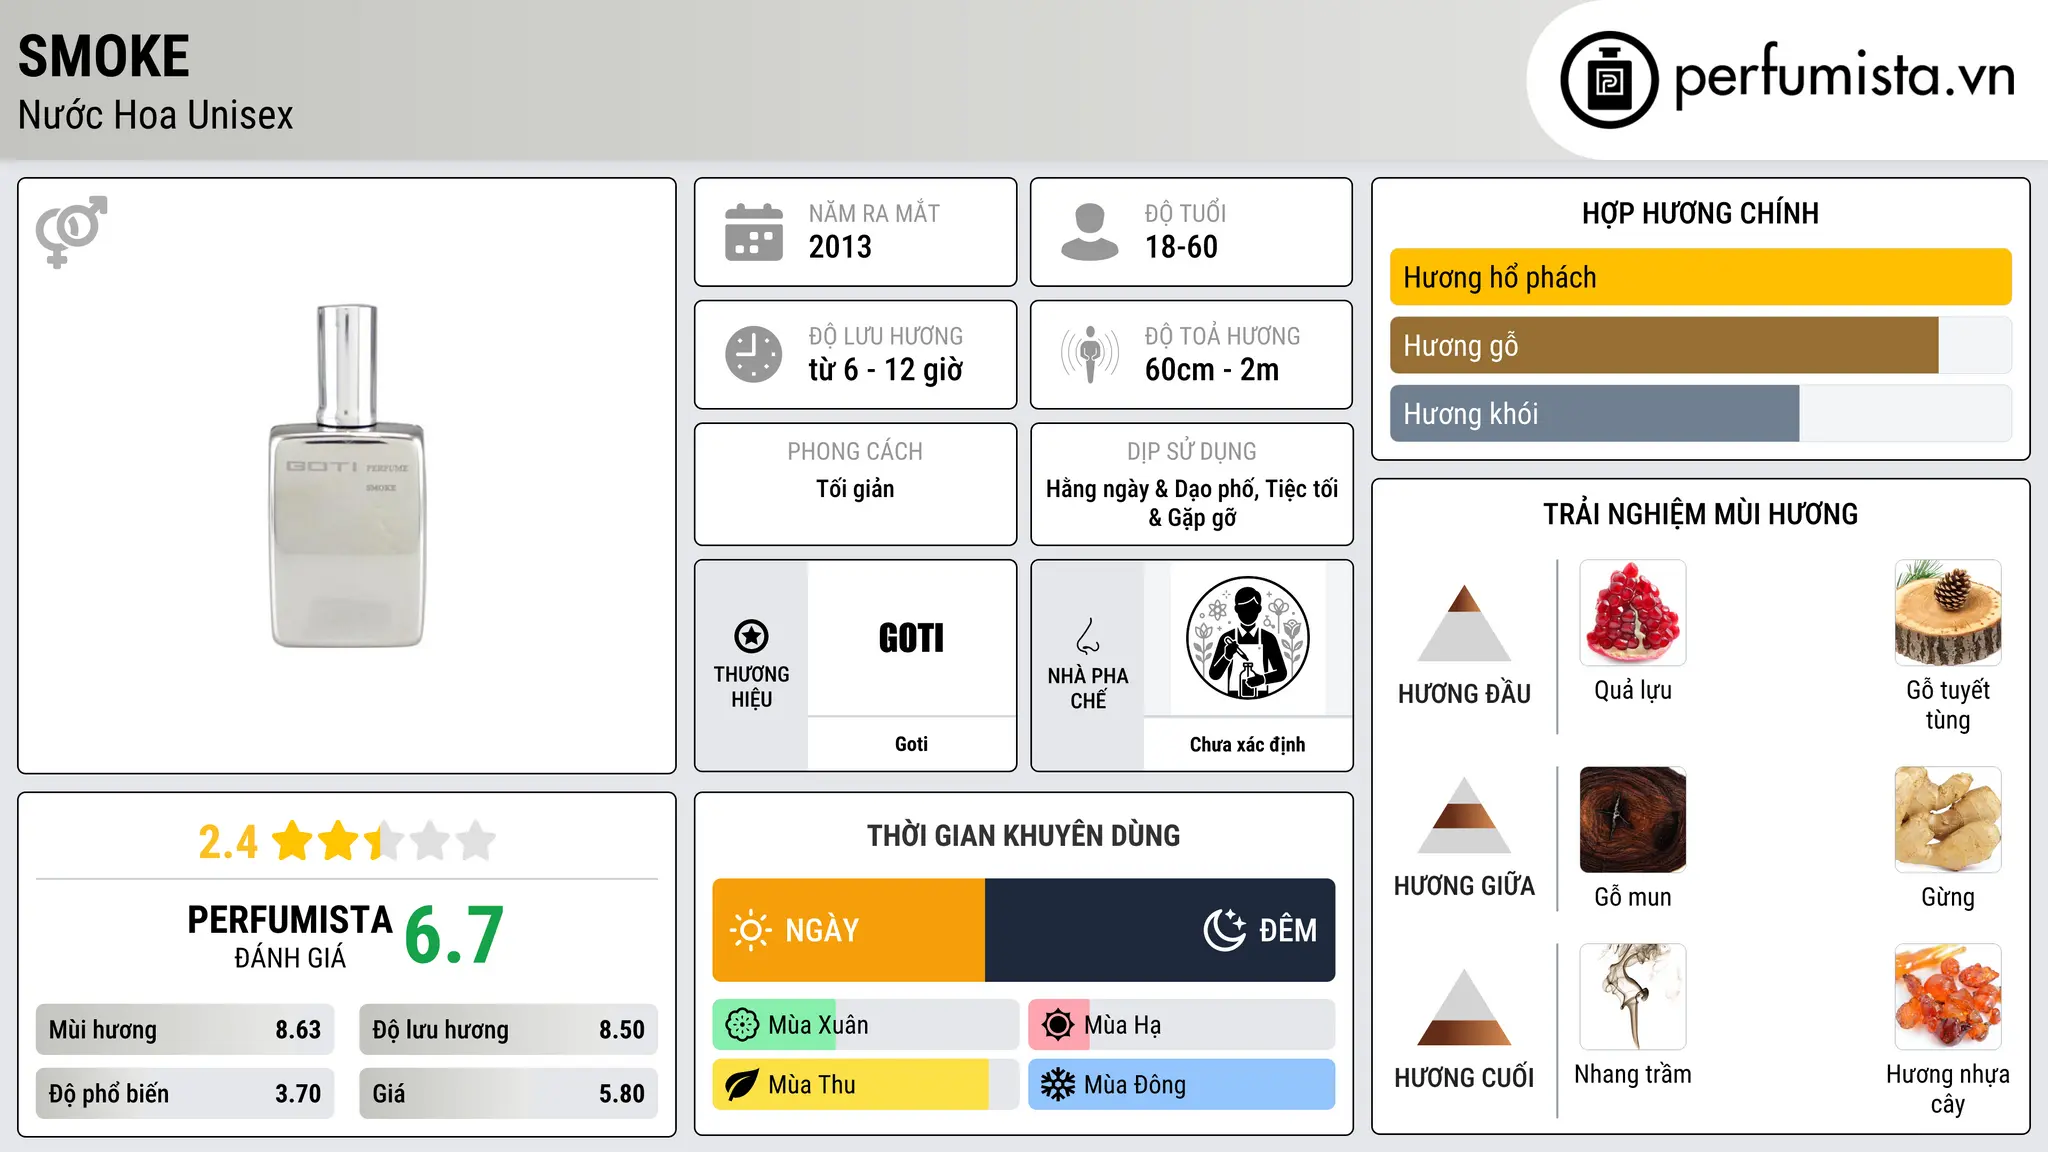Click the leaf icon for Mùa Thu
This screenshot has width=2048, height=1152.
pos(742,1085)
